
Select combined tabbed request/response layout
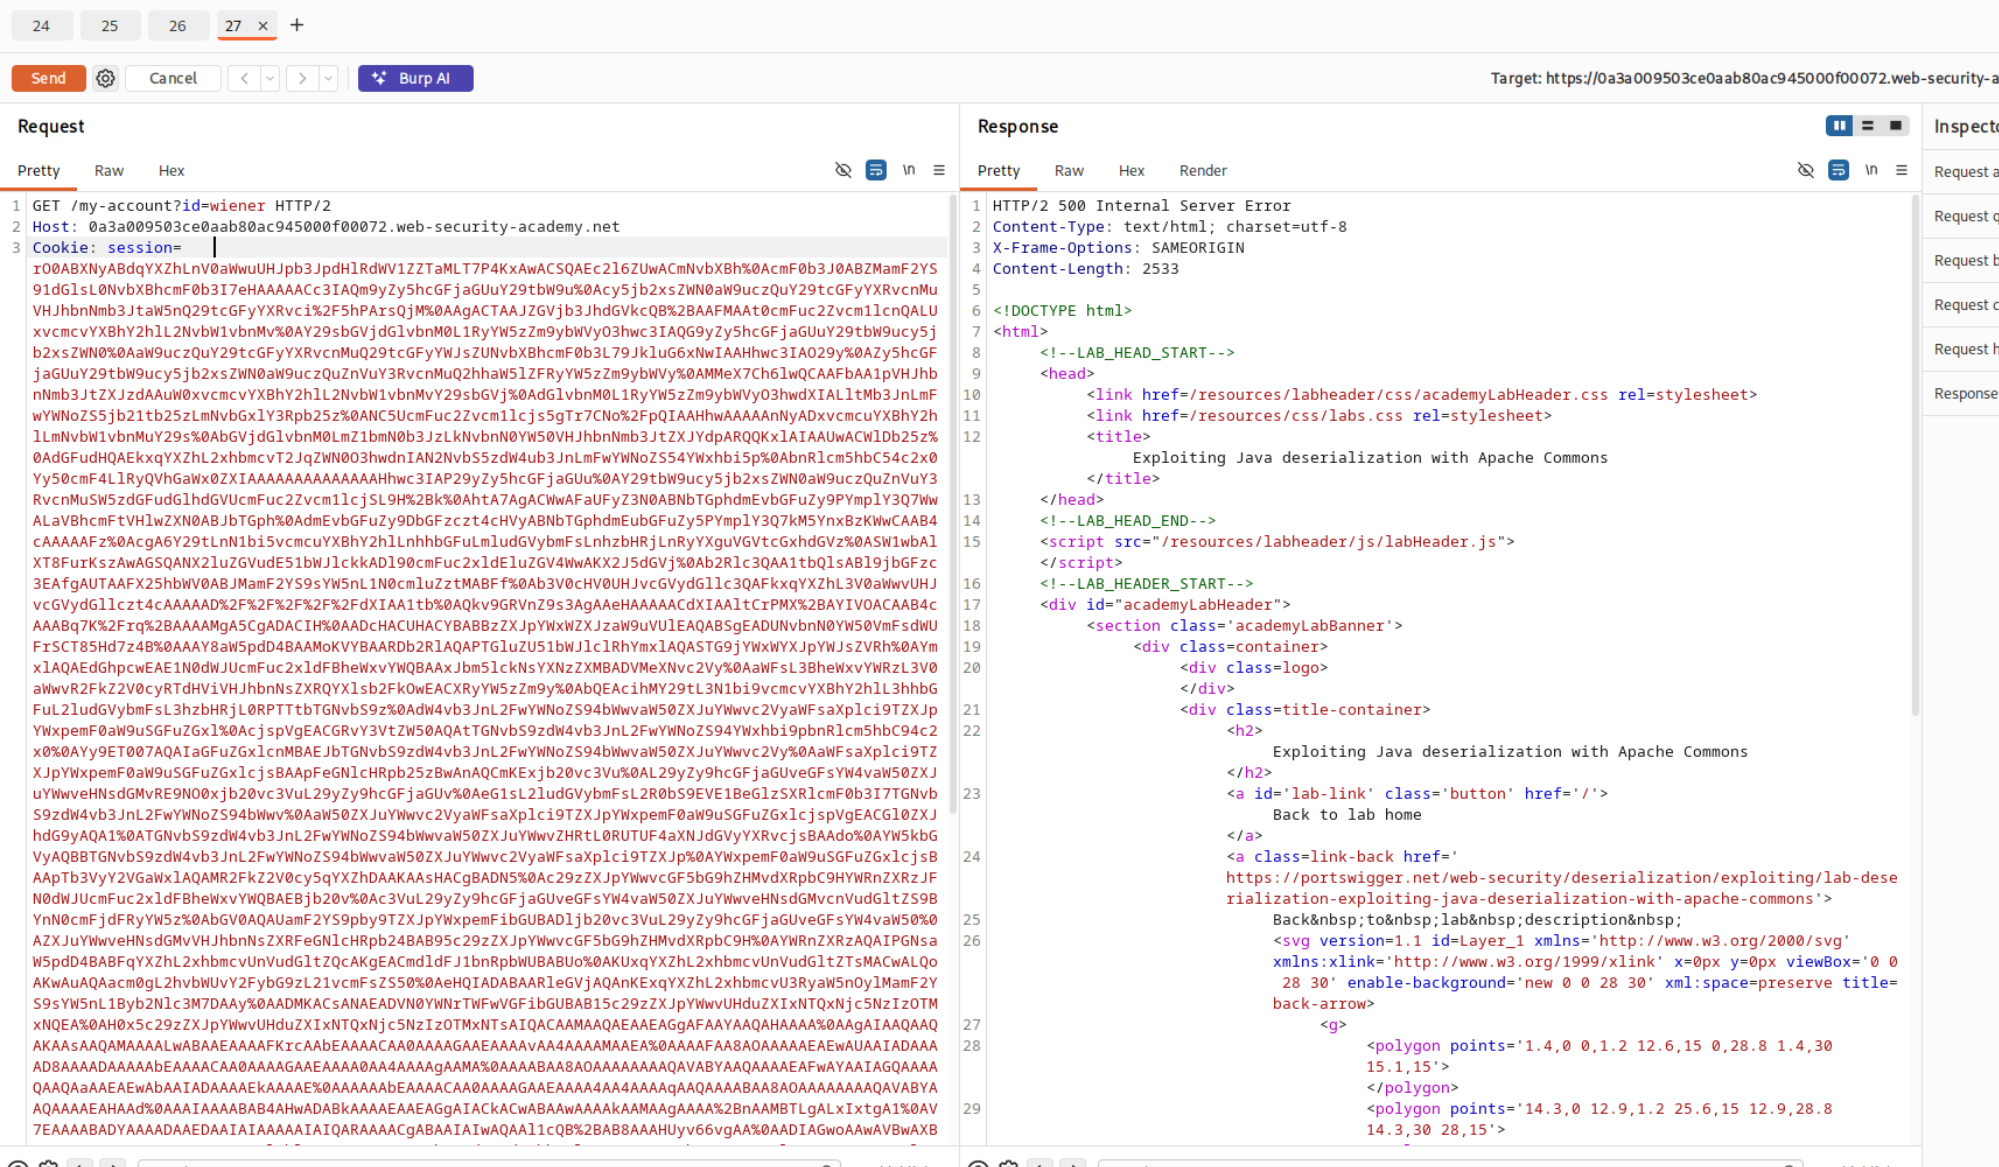point(1895,126)
